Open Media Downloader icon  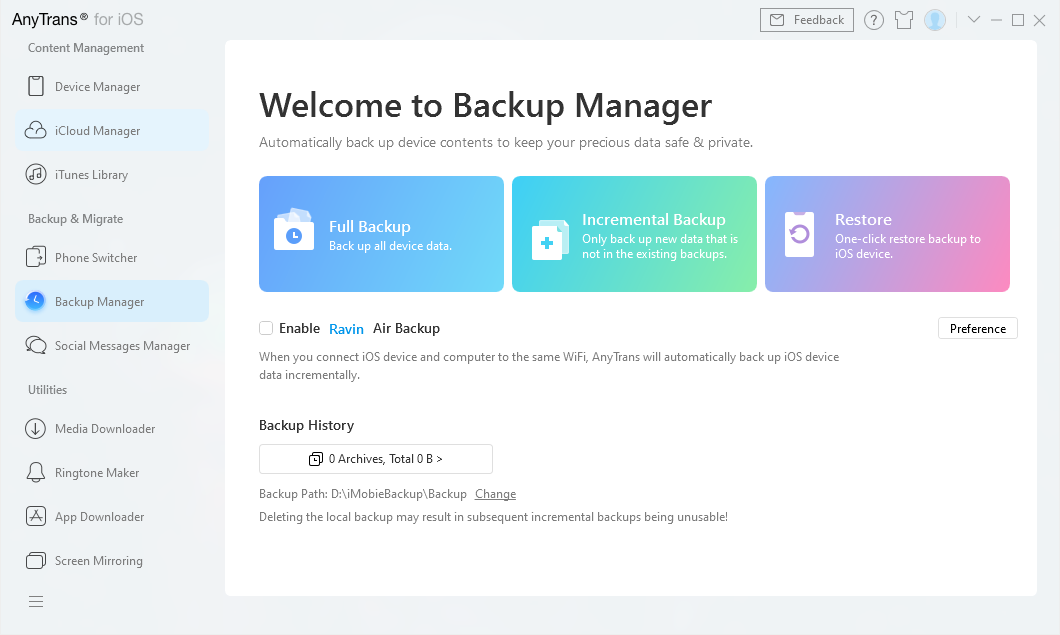[36, 429]
